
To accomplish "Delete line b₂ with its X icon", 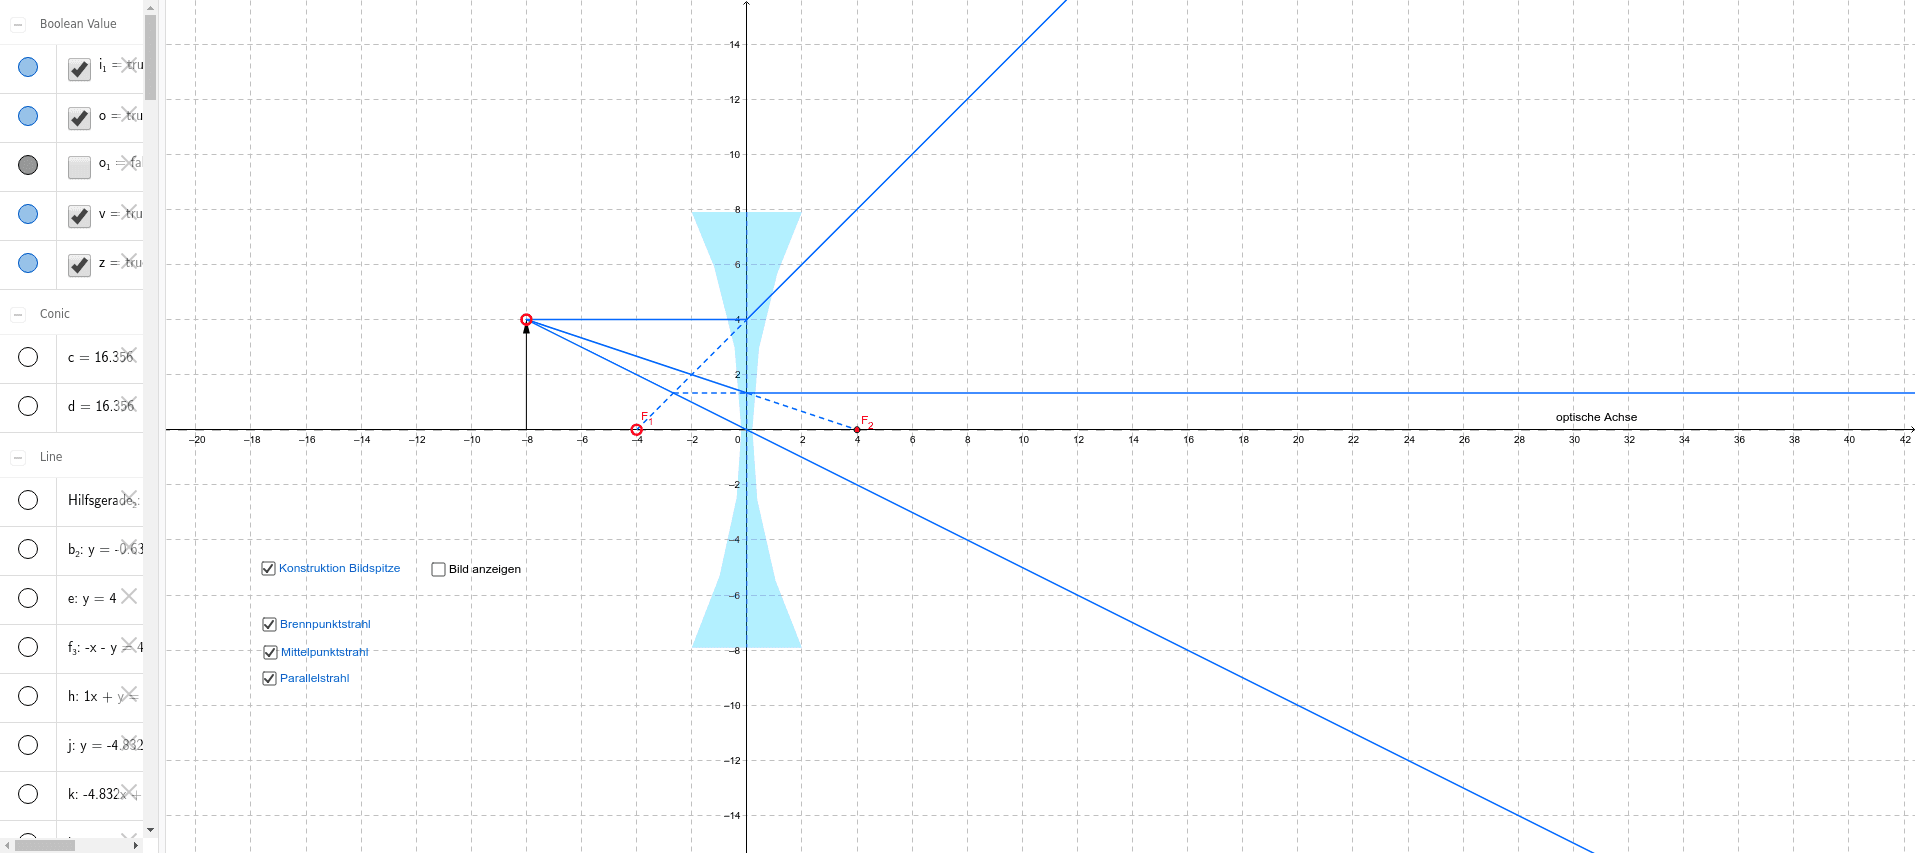I will [x=129, y=546].
